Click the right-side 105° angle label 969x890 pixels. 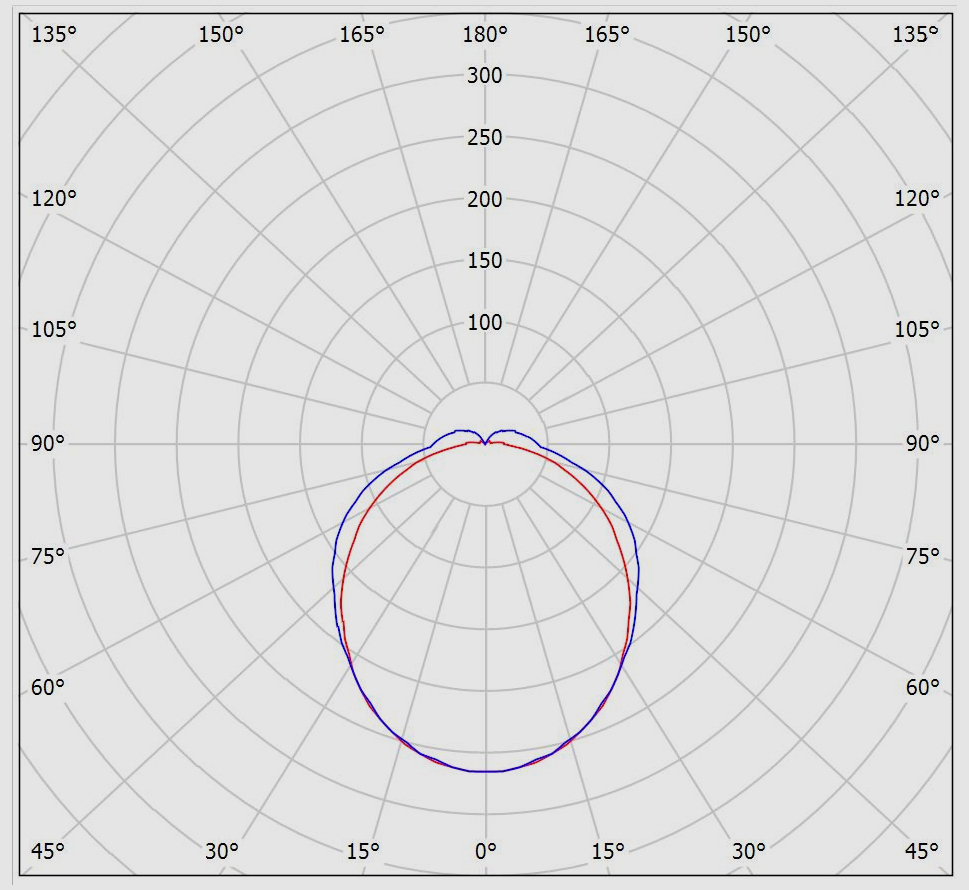tap(917, 329)
